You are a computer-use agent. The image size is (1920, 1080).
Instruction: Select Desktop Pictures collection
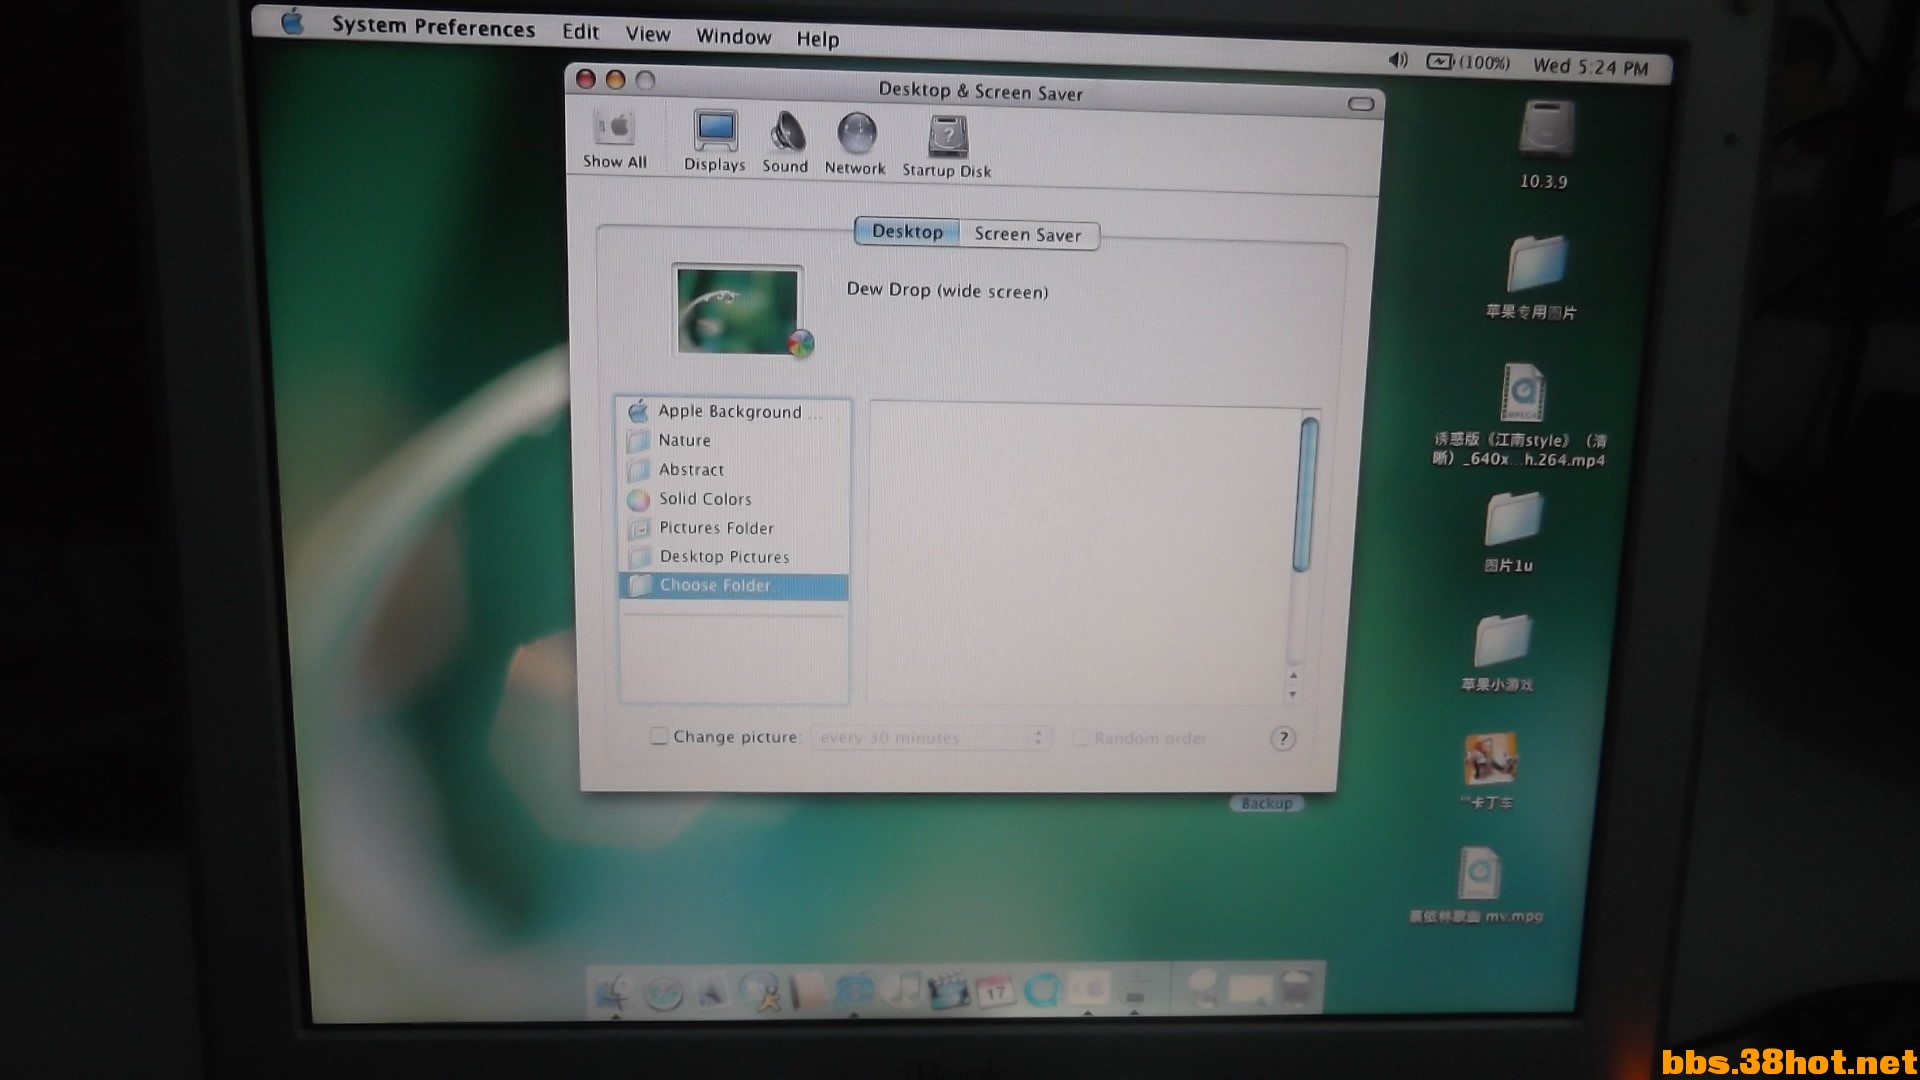pos(733,556)
